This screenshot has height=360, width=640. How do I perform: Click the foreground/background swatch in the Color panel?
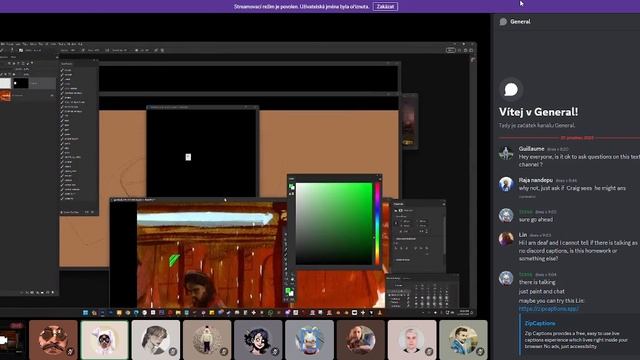[291, 187]
